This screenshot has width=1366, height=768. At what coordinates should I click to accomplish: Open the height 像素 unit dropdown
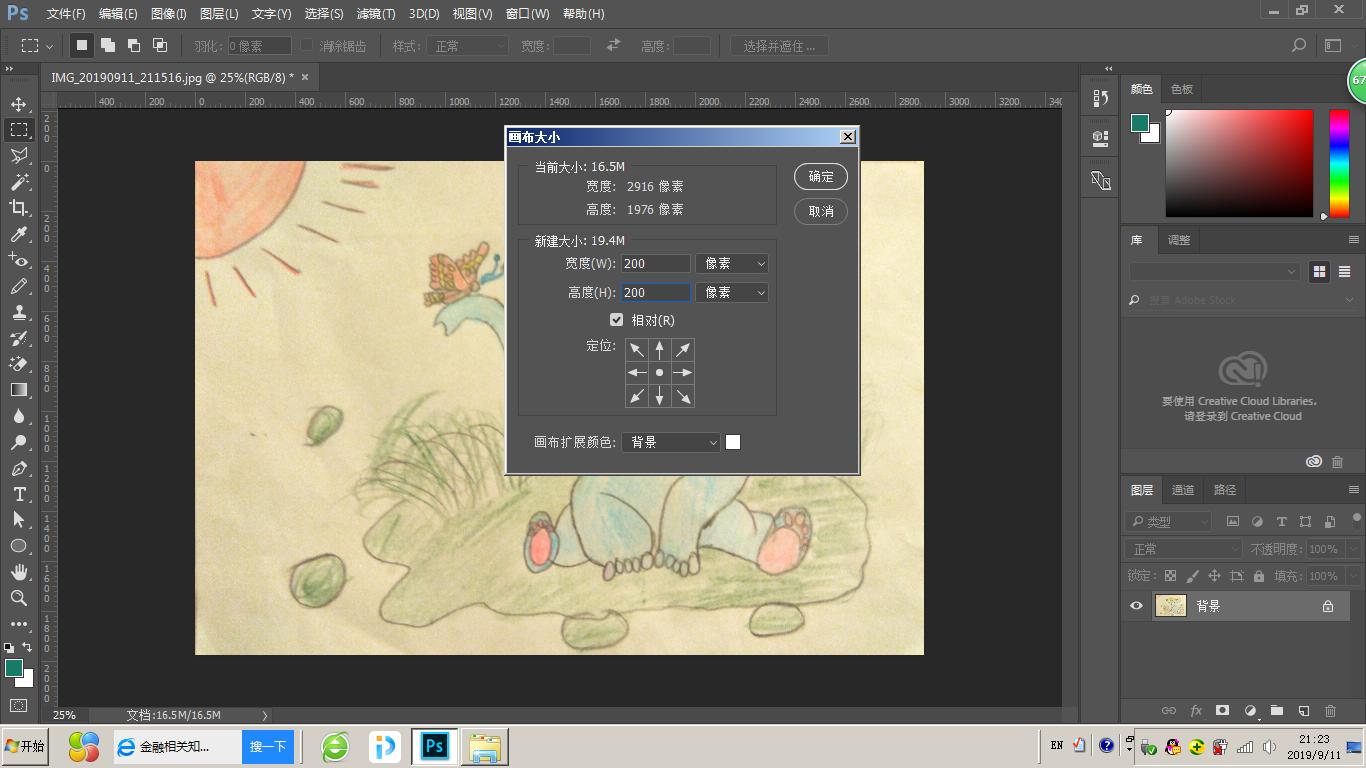click(x=732, y=292)
